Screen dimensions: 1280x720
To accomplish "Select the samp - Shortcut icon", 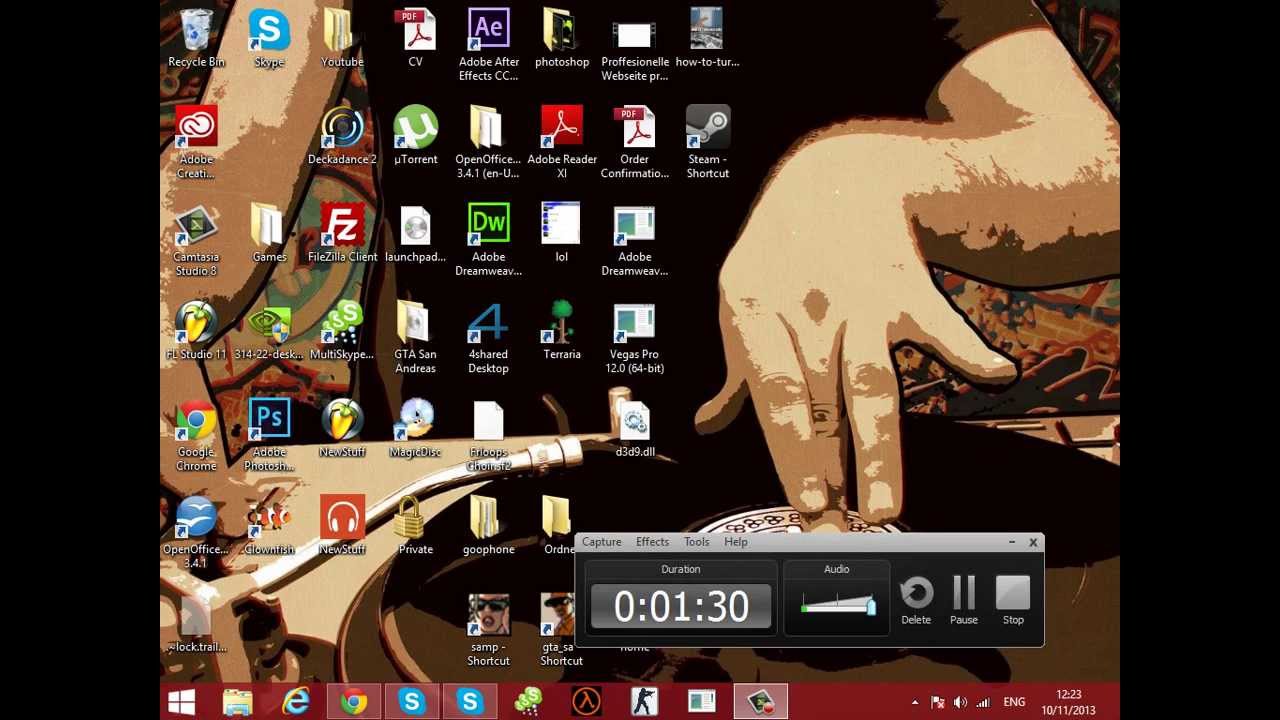I will coord(488,631).
